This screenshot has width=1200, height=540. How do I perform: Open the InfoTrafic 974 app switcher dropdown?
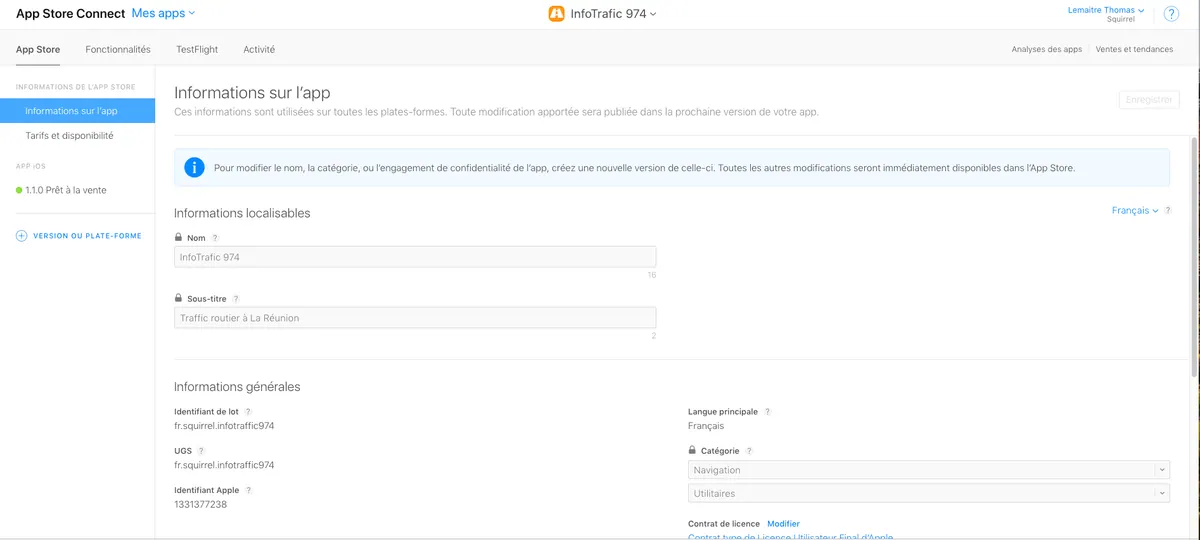tap(612, 14)
